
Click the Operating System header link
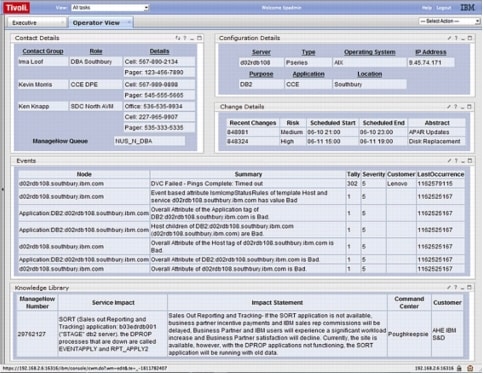(370, 52)
